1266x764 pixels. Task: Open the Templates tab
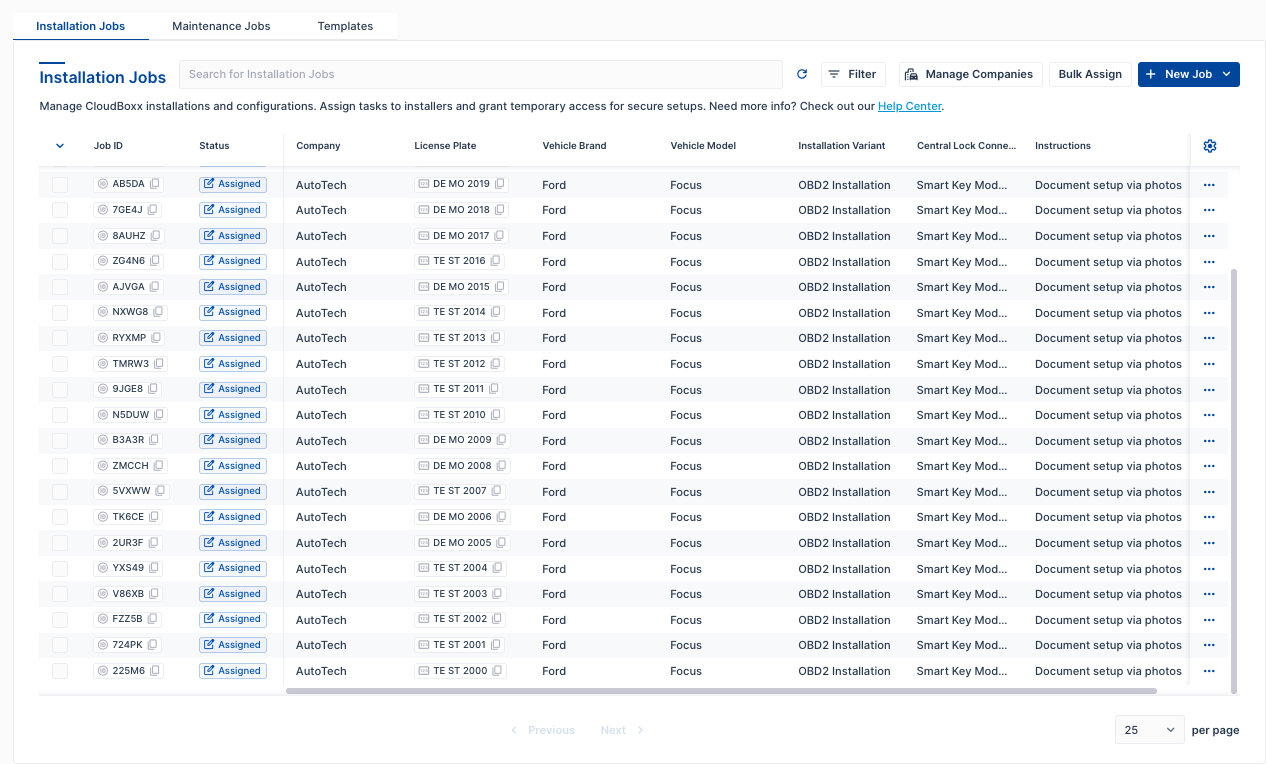point(345,26)
